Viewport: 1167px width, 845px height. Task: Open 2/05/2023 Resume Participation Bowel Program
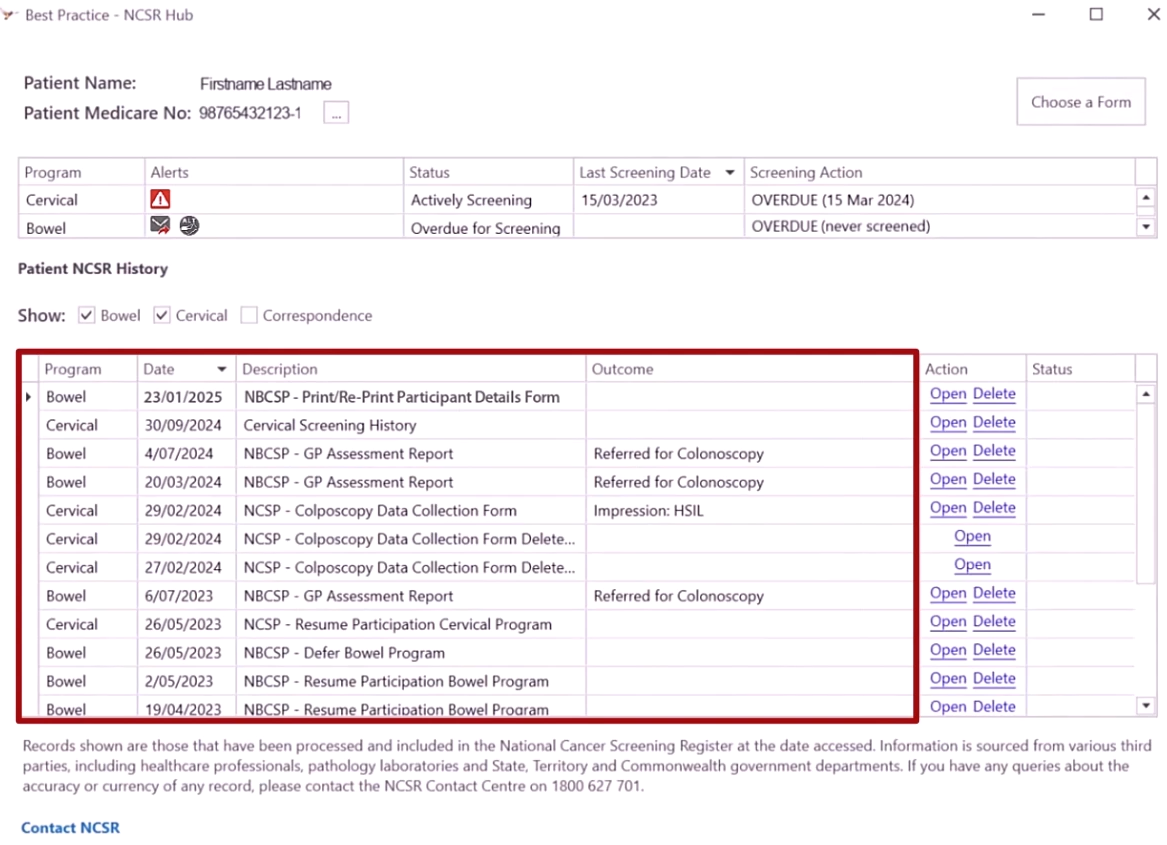point(948,678)
